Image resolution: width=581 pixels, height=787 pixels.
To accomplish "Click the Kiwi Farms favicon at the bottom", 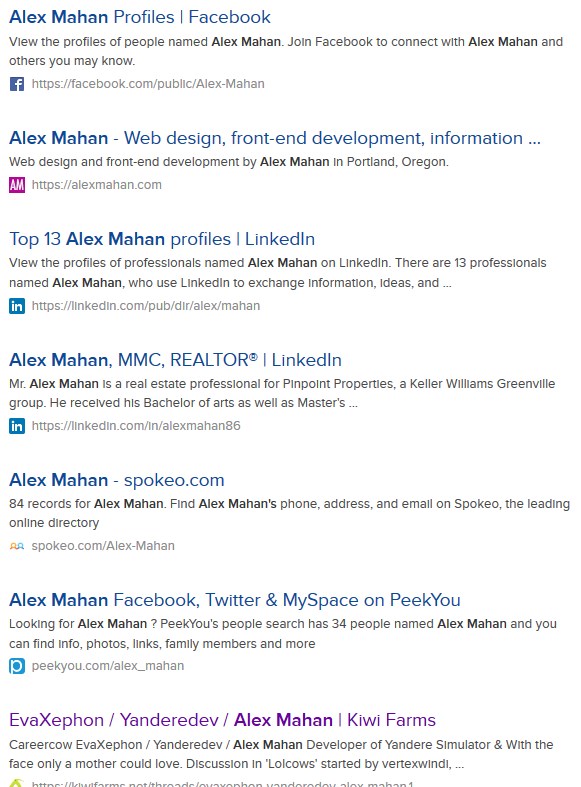I will (x=17, y=783).
